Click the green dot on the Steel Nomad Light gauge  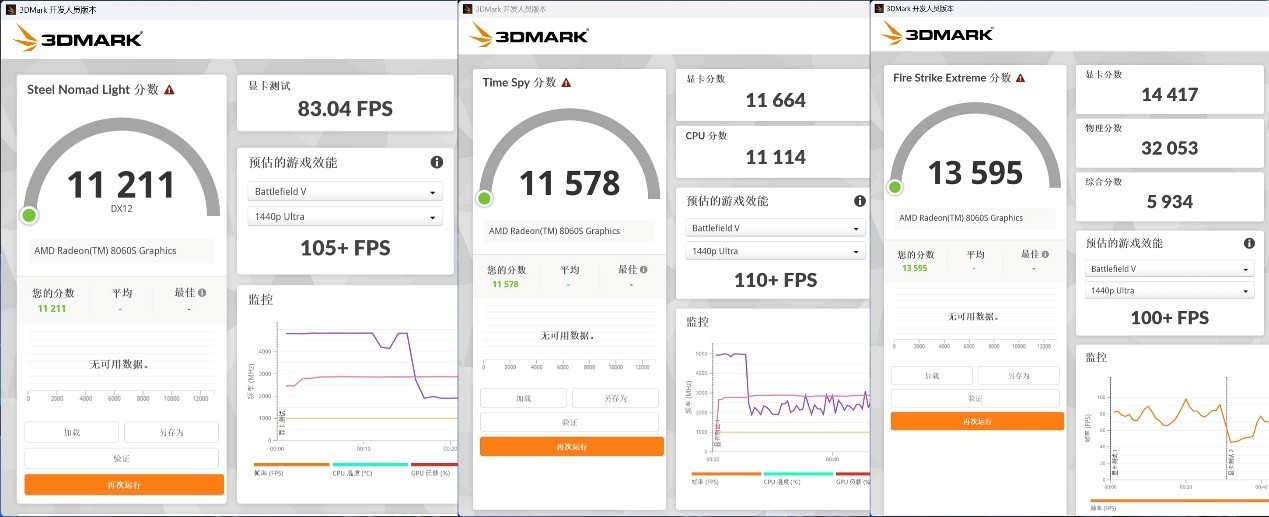click(30, 215)
